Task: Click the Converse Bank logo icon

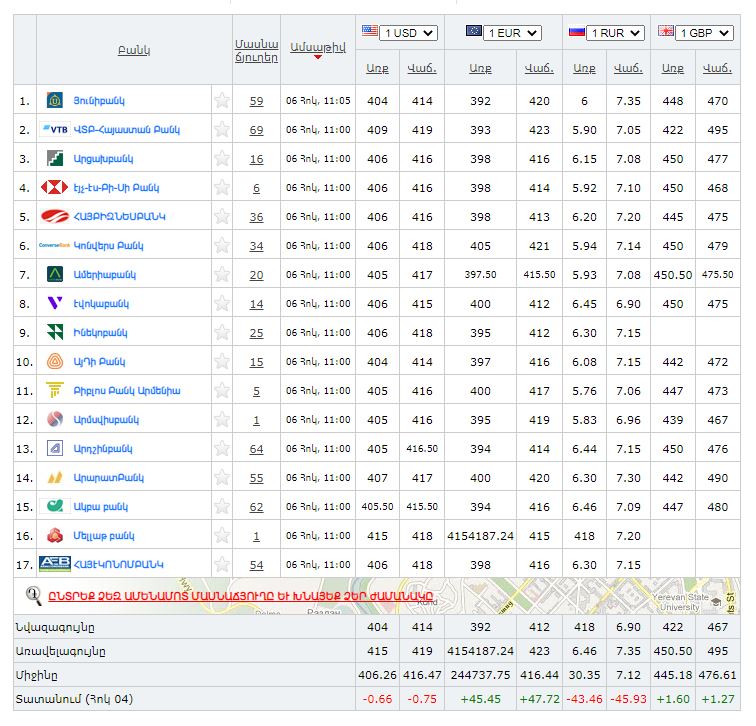Action: click(x=54, y=246)
